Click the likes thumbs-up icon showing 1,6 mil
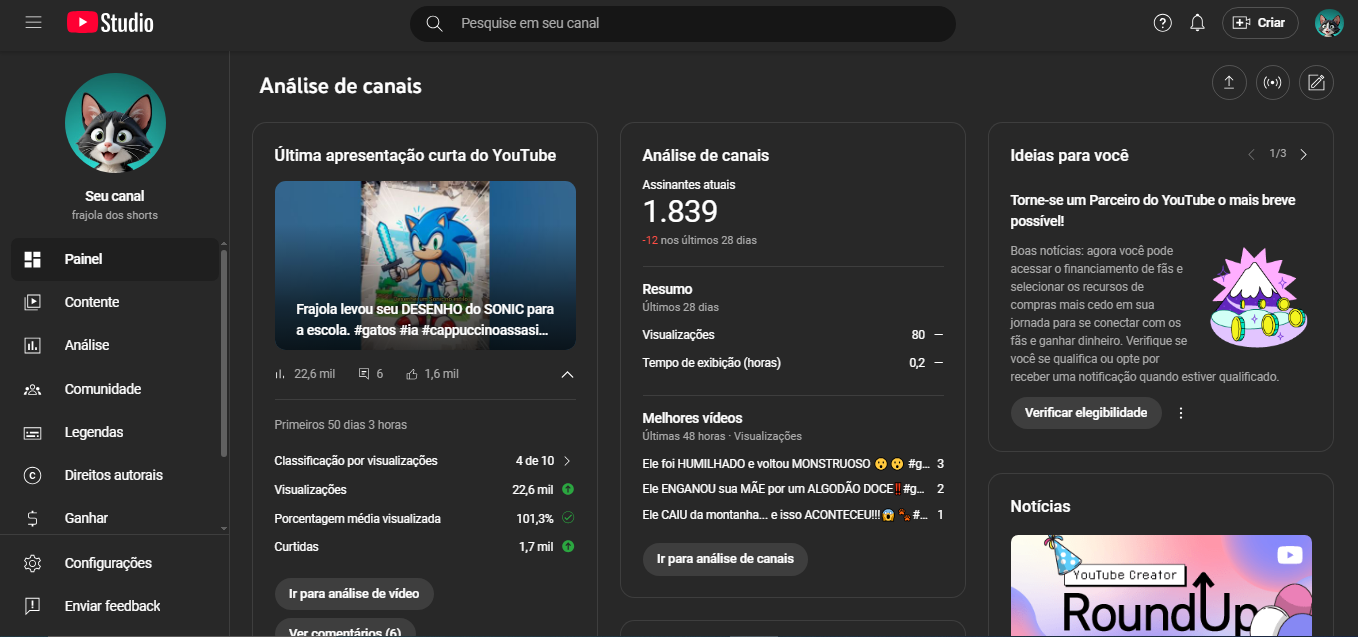 pyautogui.click(x=411, y=374)
